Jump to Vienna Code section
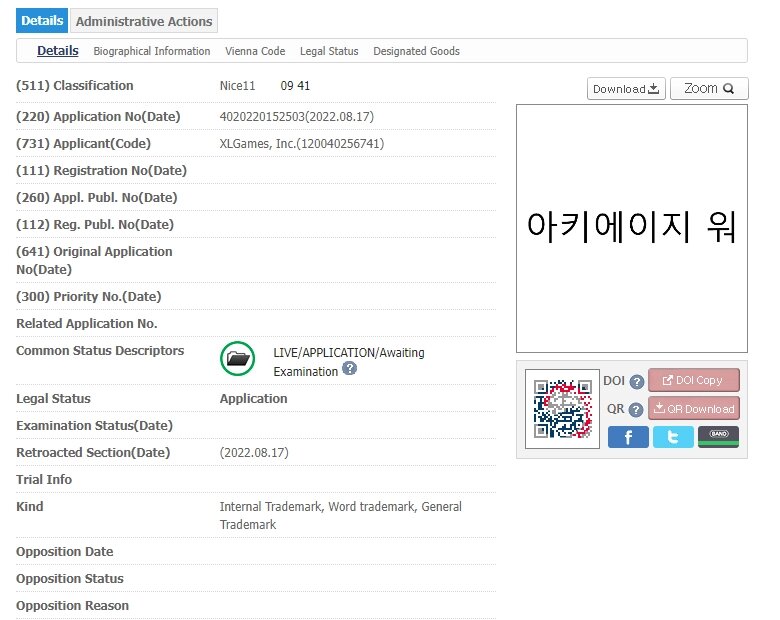780x620 pixels. (255, 51)
